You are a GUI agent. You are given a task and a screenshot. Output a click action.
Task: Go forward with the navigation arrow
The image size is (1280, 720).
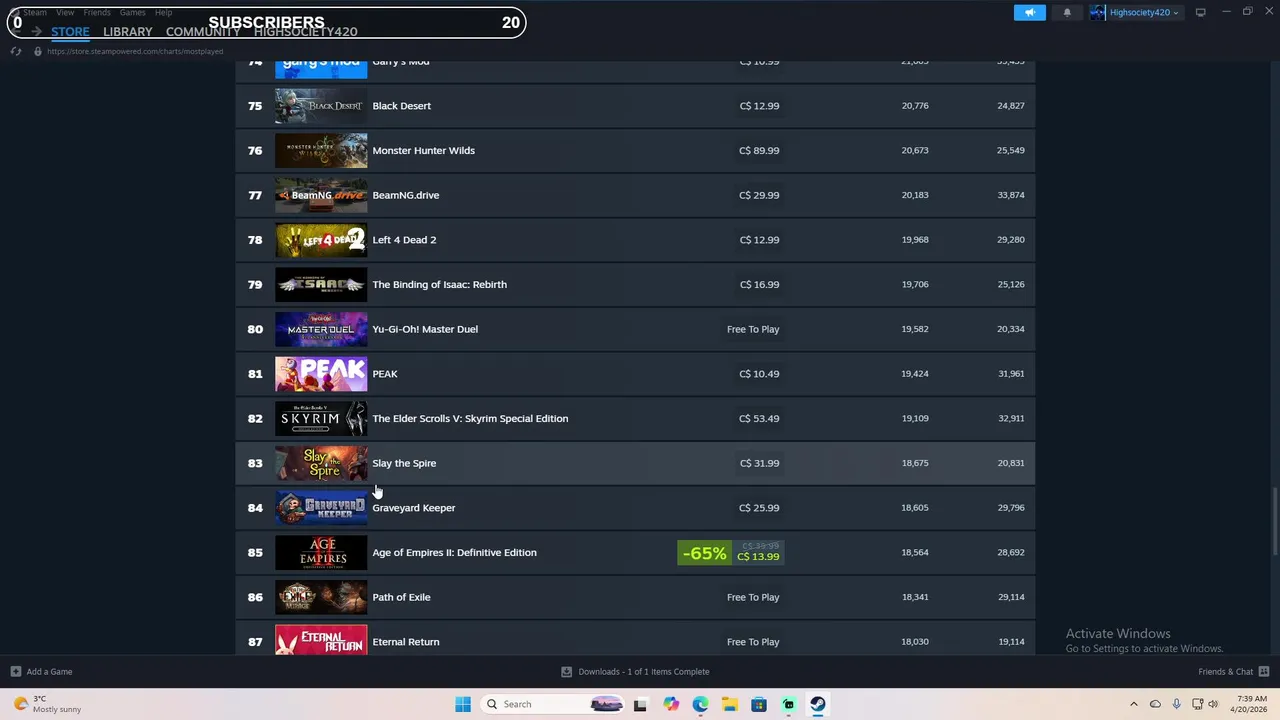(36, 32)
